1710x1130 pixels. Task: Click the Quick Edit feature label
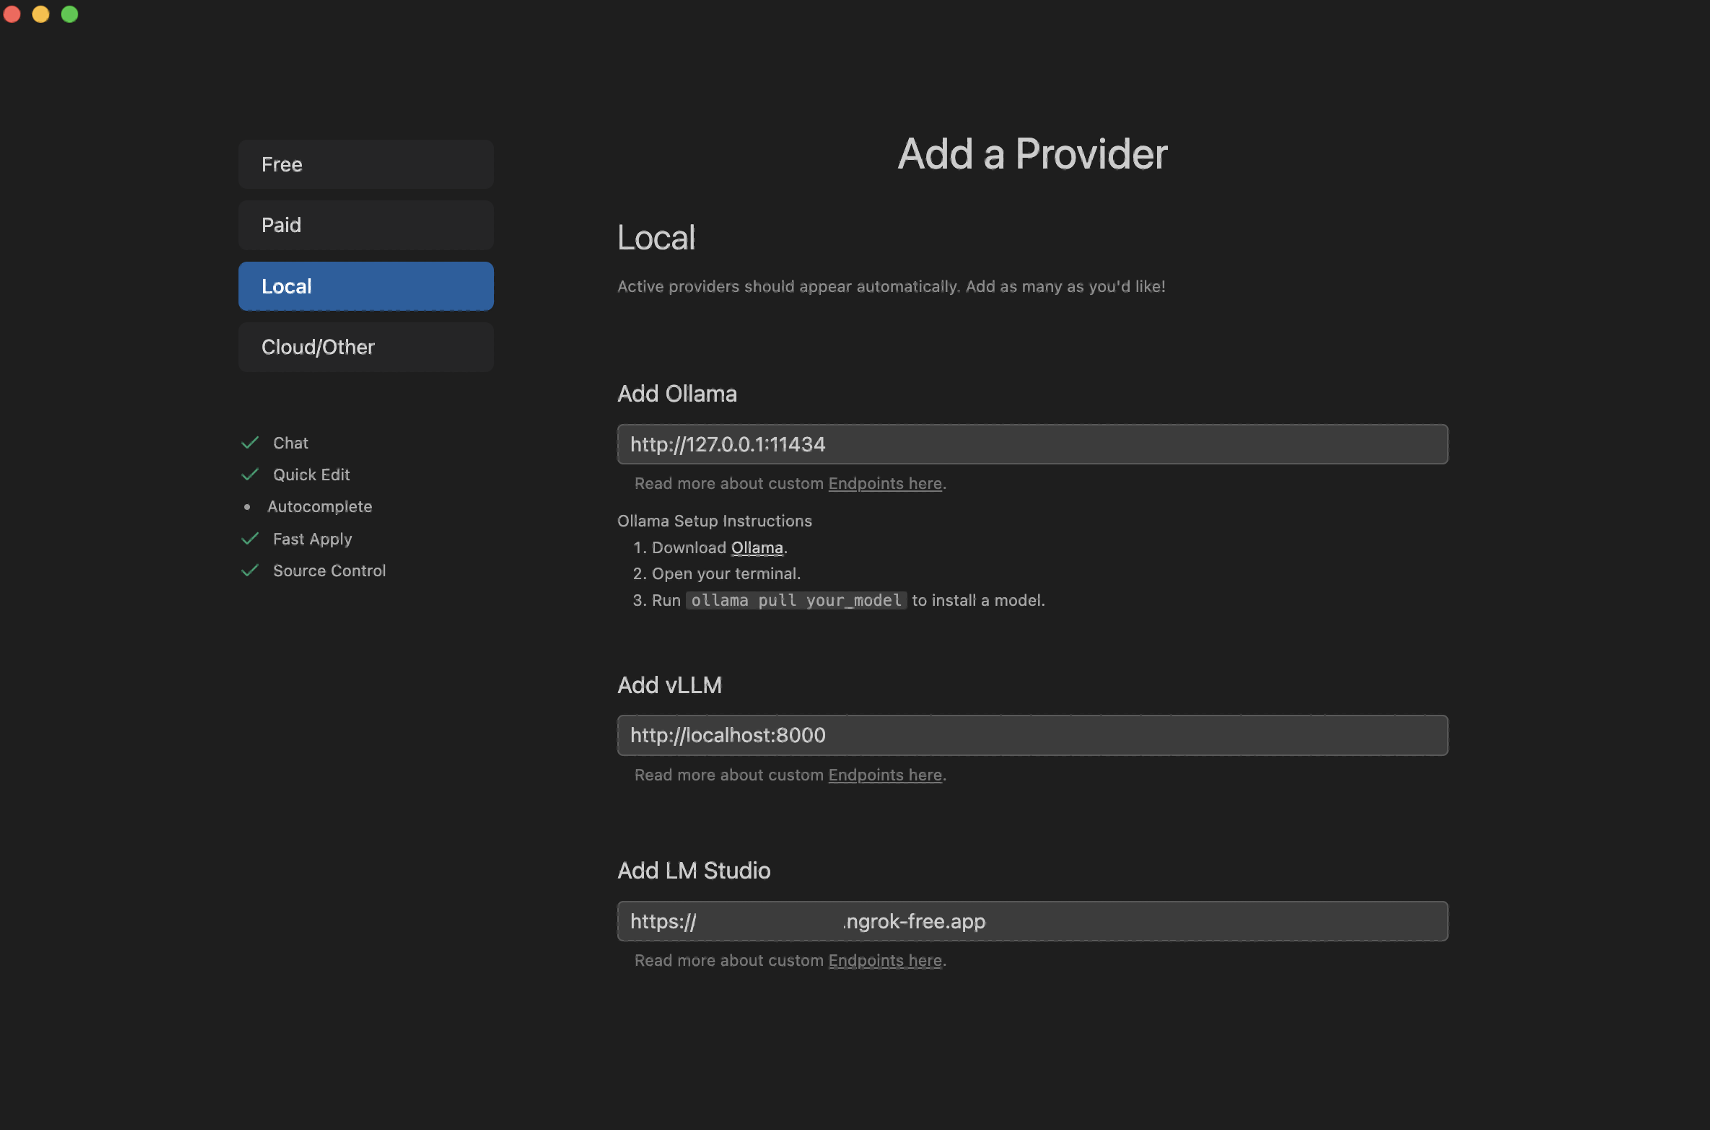(x=312, y=475)
